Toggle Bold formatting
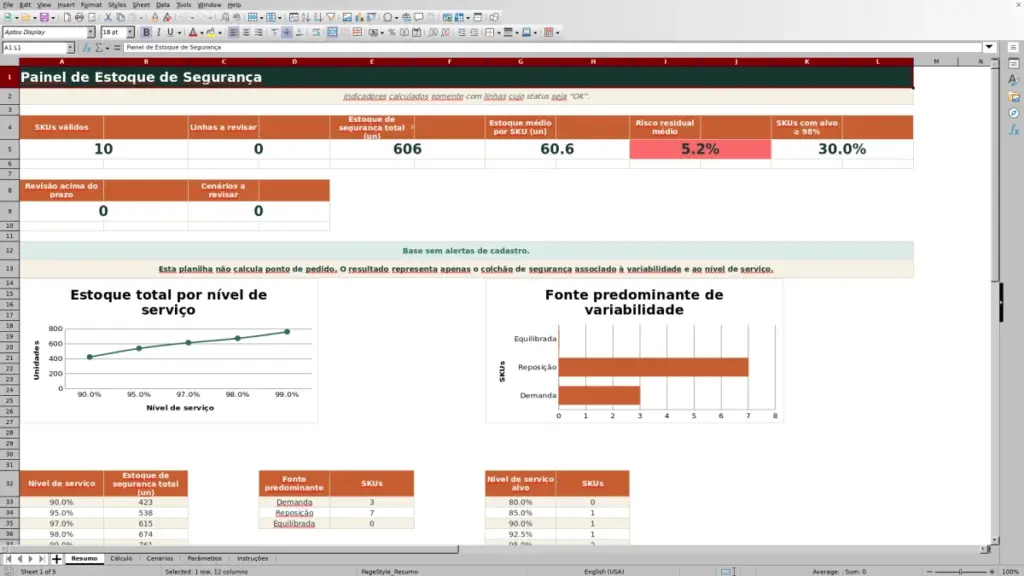The height and width of the screenshot is (576, 1024). point(146,33)
